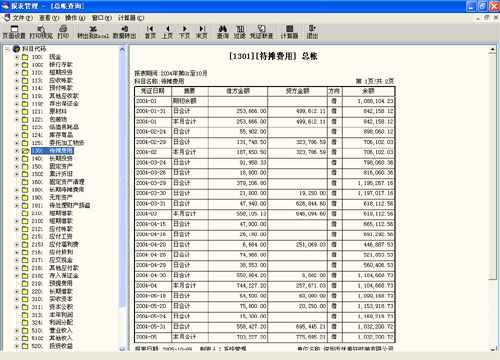This screenshot has width=500, height=360.
Task: Open 打印预览 print preview
Action: pos(41,32)
